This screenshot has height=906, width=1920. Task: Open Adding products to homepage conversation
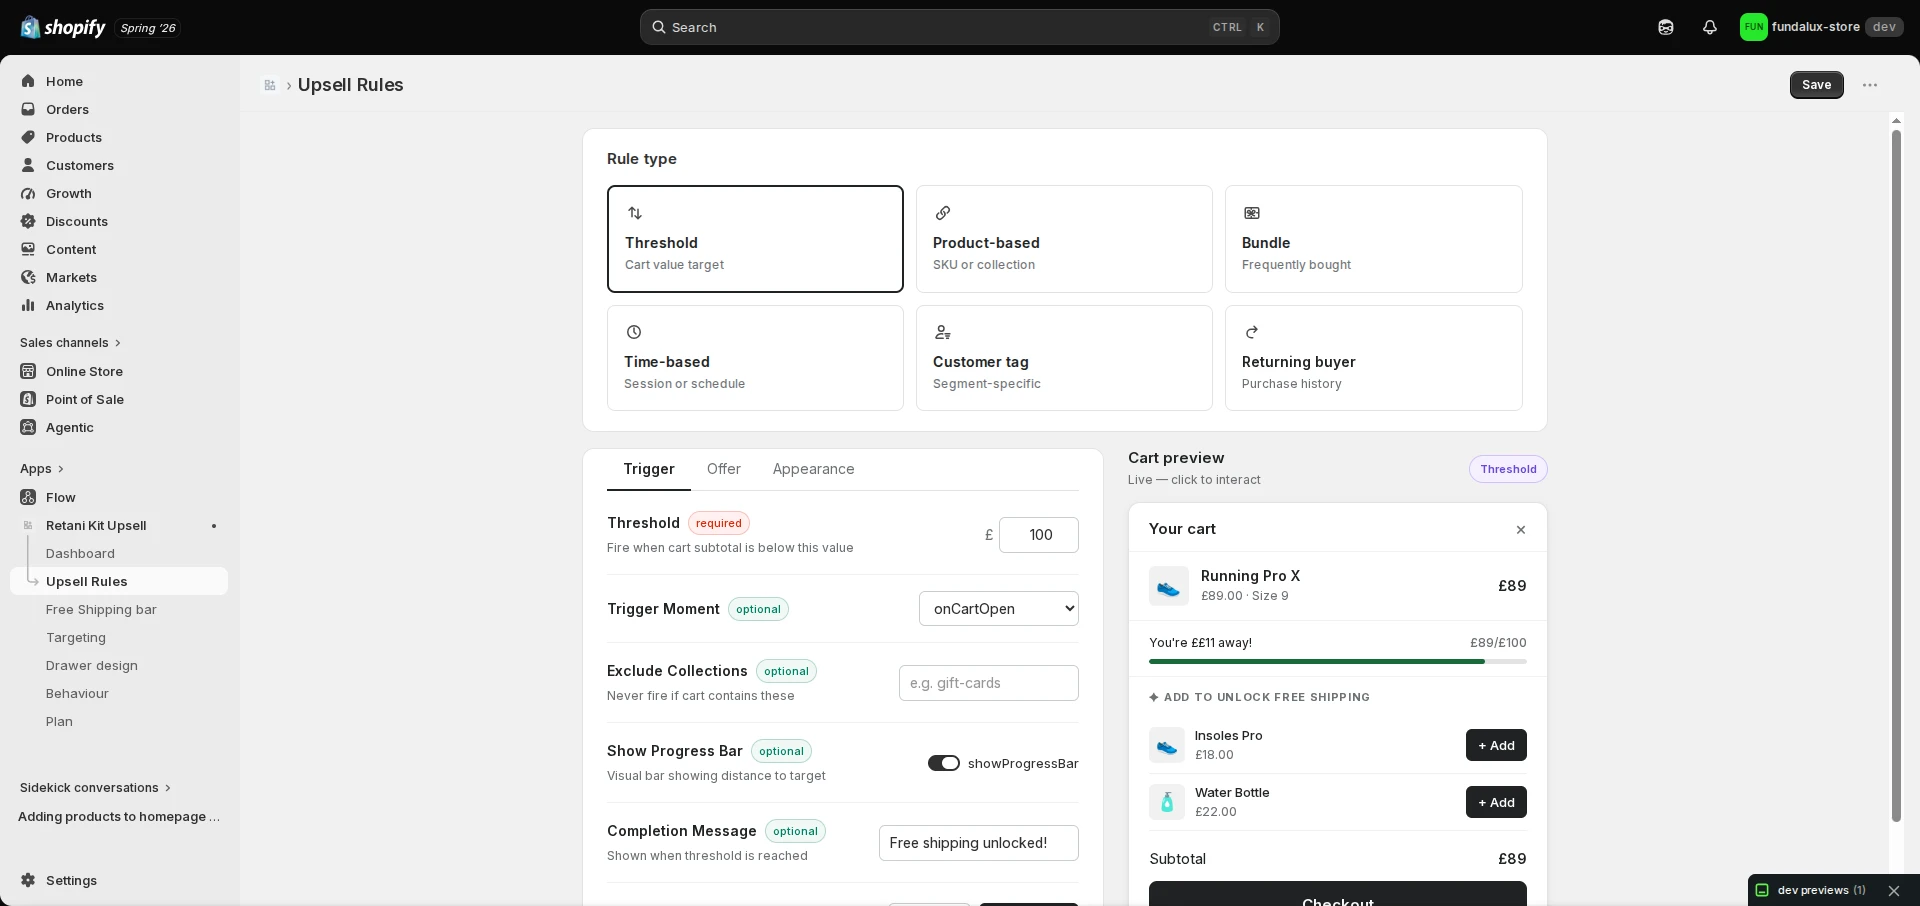(x=118, y=817)
